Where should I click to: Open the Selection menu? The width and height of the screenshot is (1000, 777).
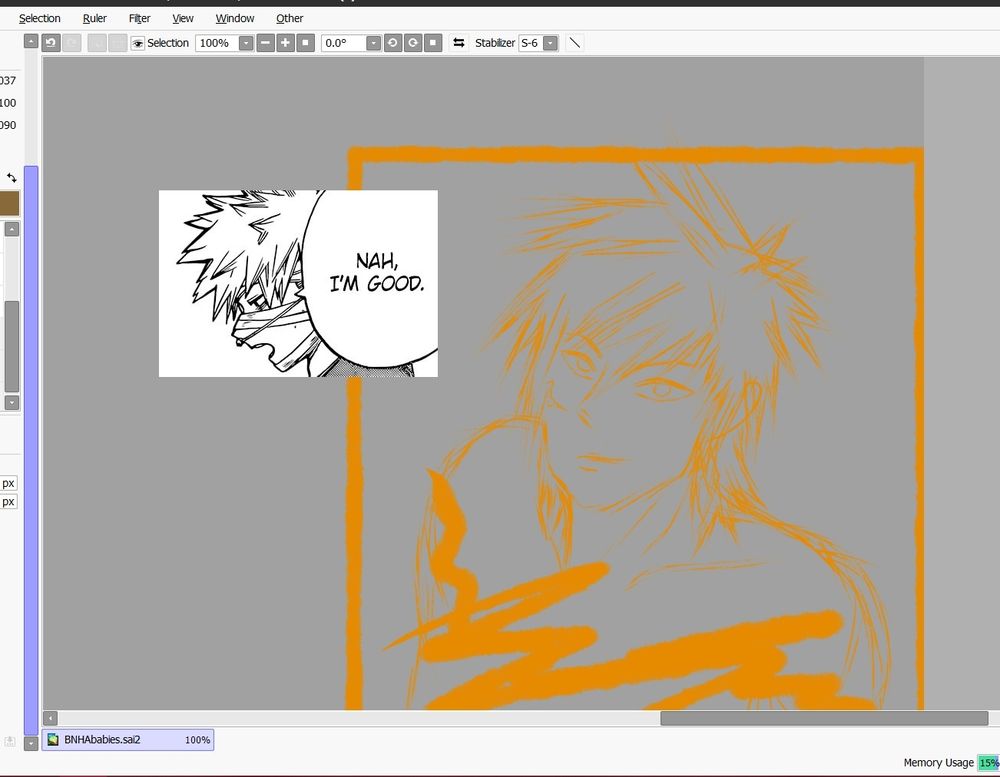[x=40, y=18]
